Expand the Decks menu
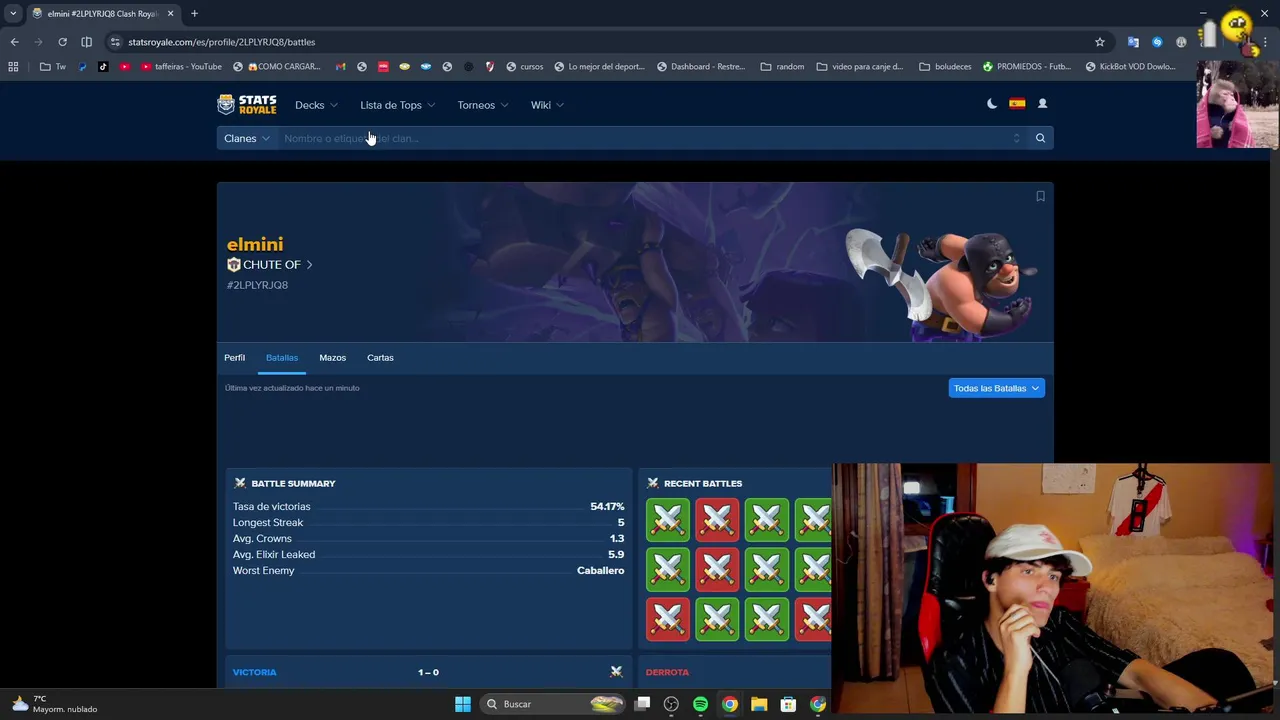 (x=316, y=105)
